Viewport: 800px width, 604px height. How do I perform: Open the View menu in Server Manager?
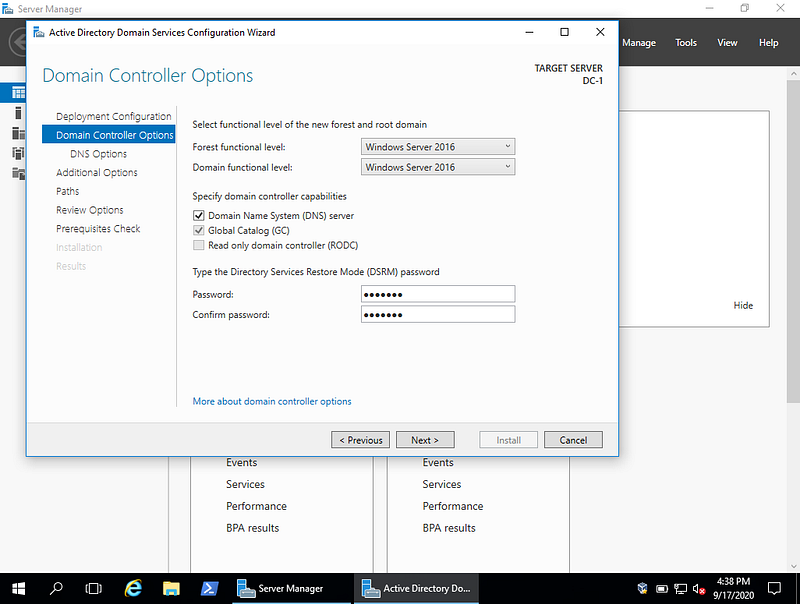pyautogui.click(x=727, y=43)
